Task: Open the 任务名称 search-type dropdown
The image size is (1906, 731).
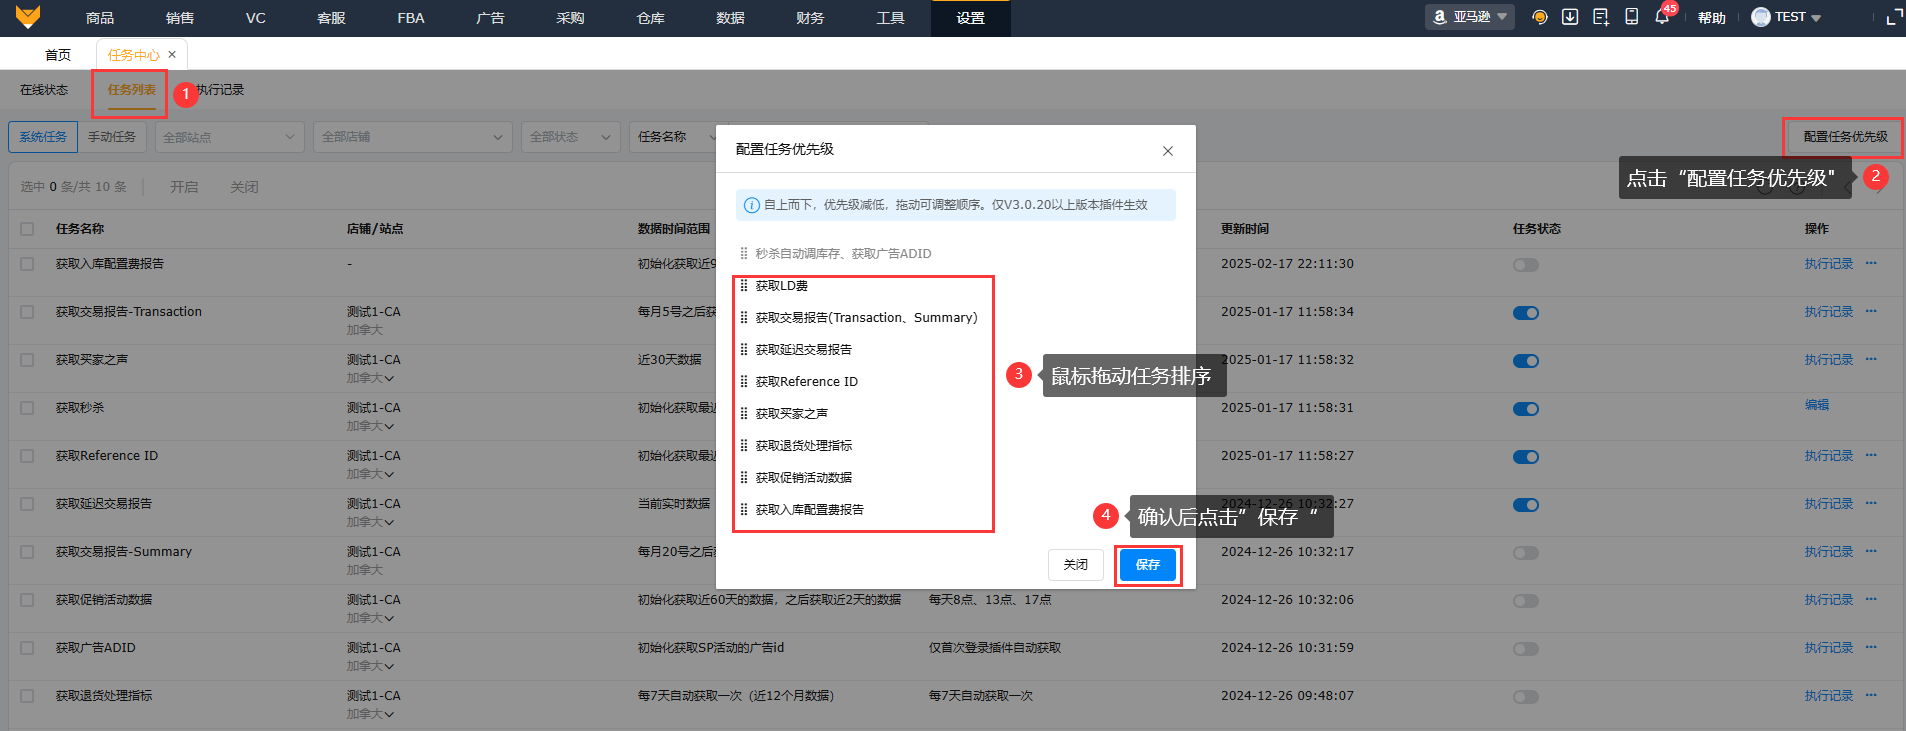Action: point(675,137)
